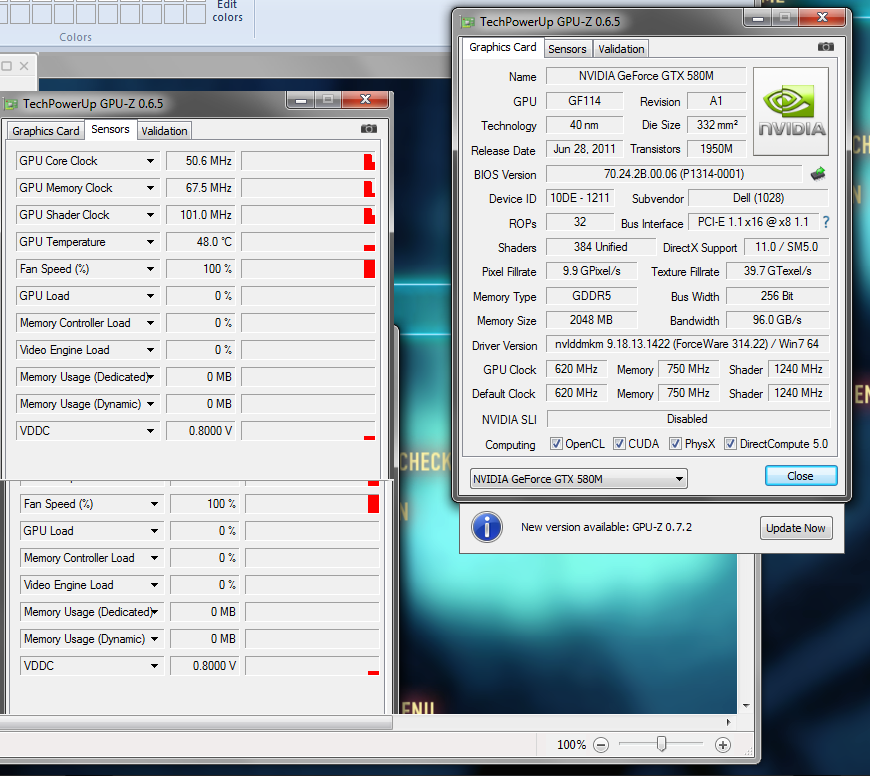Viewport: 870px width, 776px height.
Task: Click the BIOS save chip icon
Action: [x=818, y=174]
